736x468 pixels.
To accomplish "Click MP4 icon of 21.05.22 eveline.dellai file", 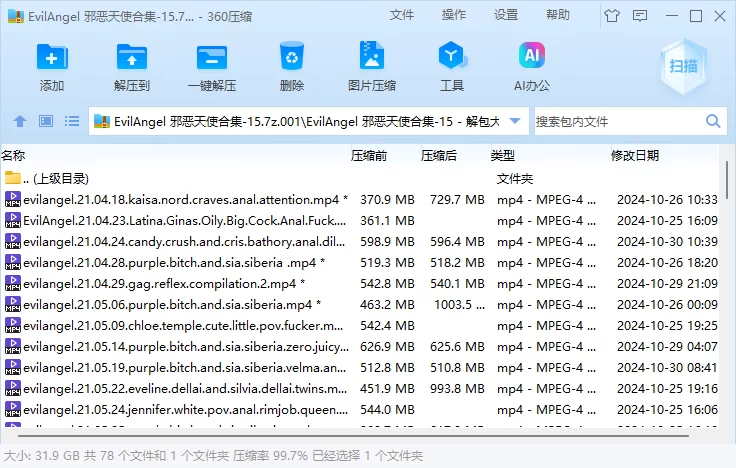I will pyautogui.click(x=13, y=388).
